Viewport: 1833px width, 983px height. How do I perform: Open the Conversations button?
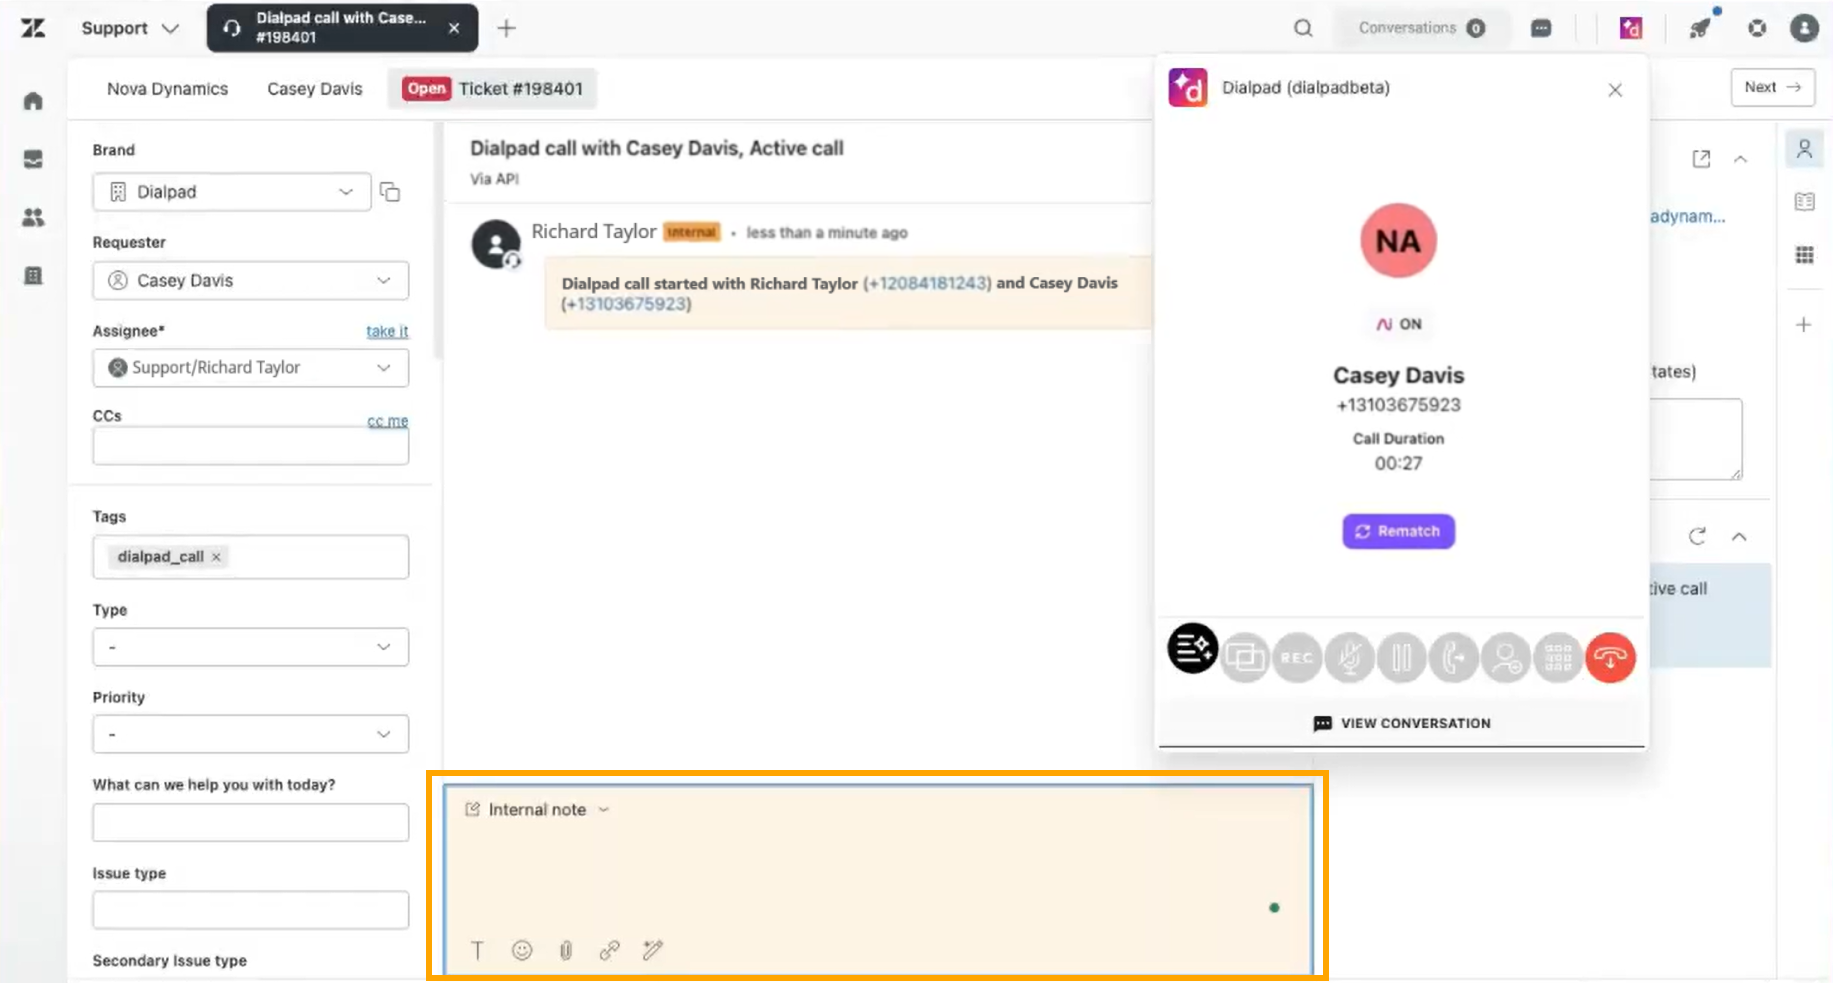point(1421,28)
